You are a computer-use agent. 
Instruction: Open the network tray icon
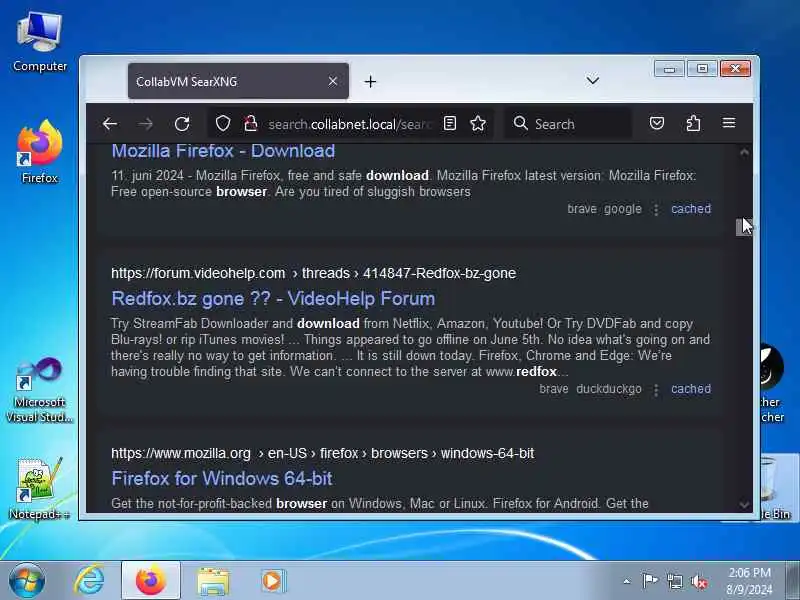pos(674,581)
